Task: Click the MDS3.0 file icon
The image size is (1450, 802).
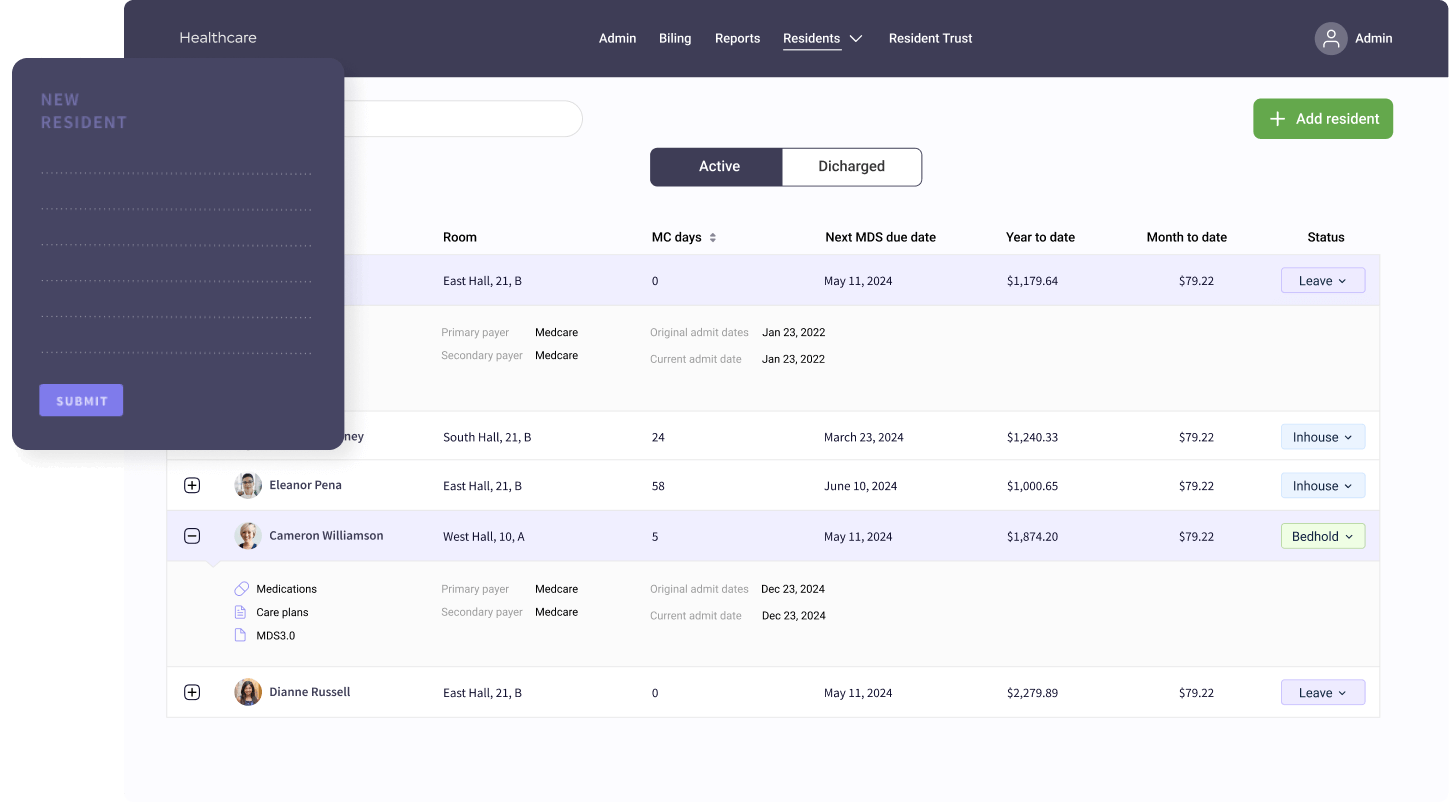Action: pos(240,635)
